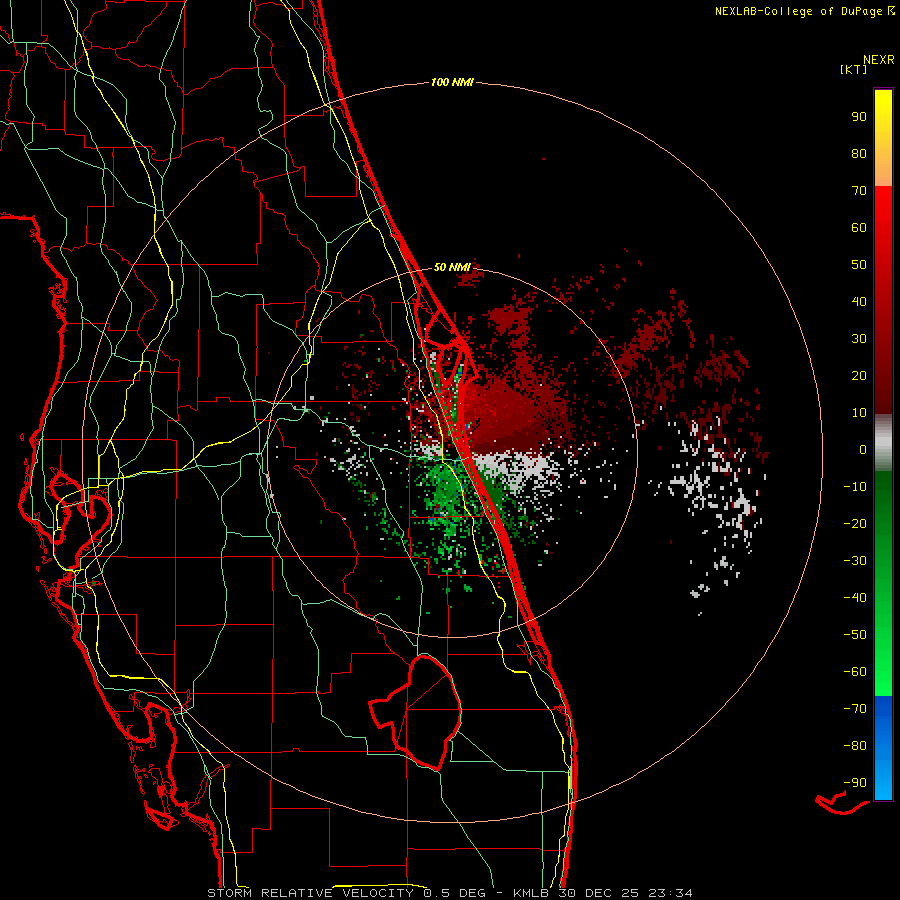Click the KMLB station identifier in the caption
Image resolution: width=900 pixels, height=900 pixels.
click(x=531, y=893)
